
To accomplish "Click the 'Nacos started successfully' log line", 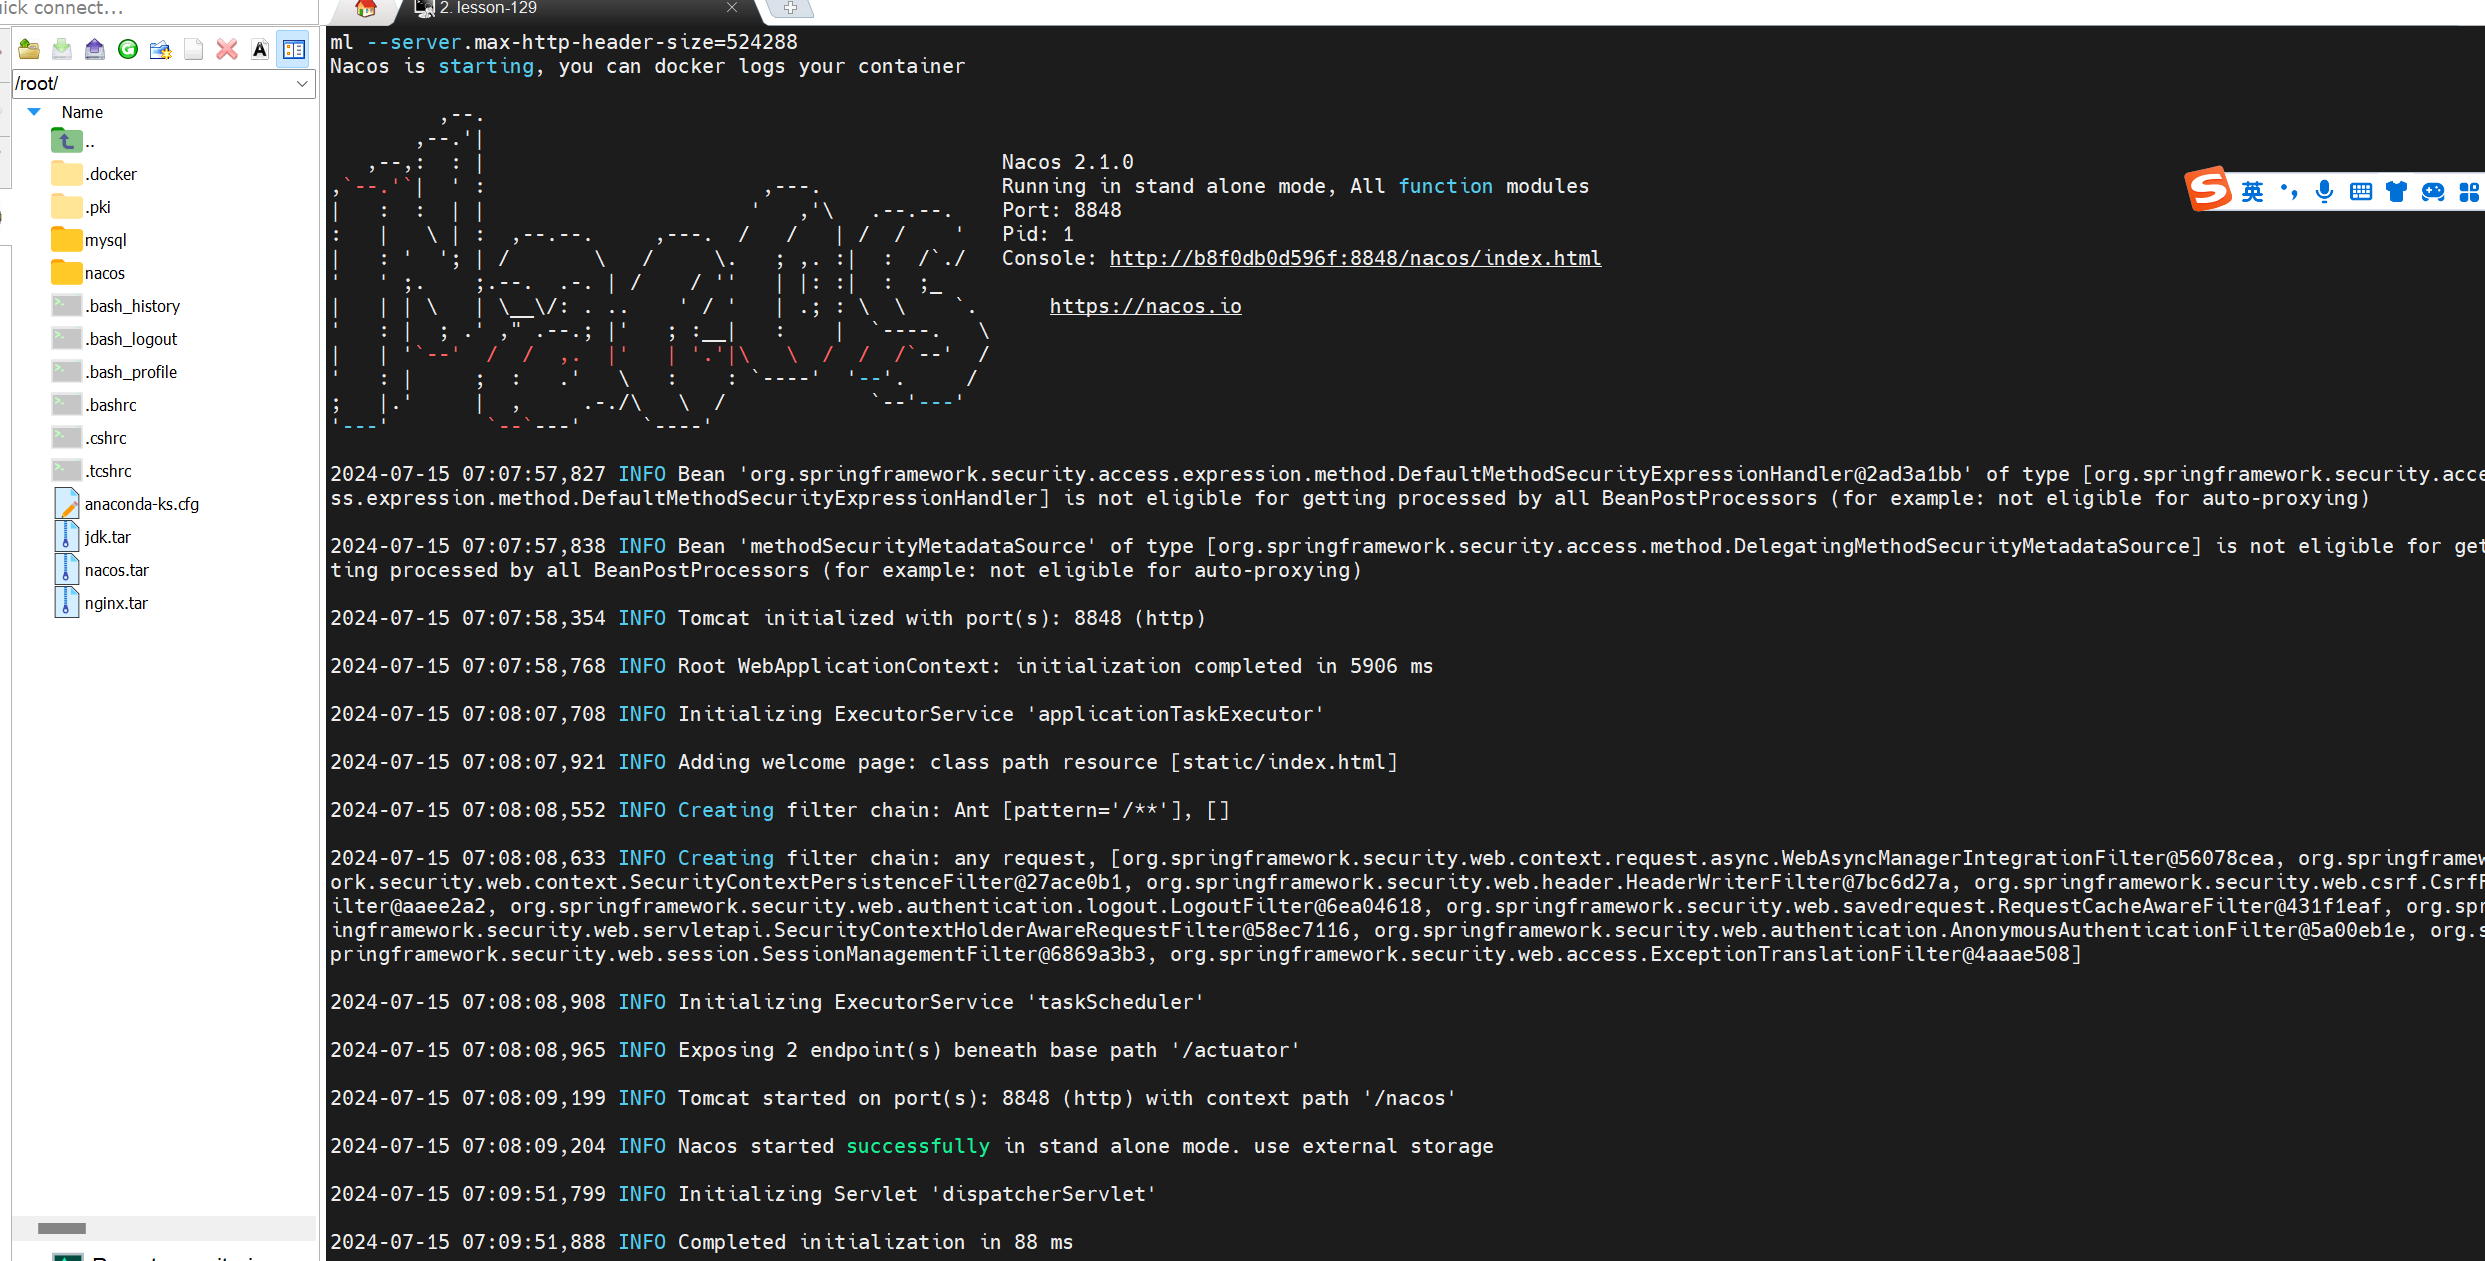I will (x=911, y=1146).
